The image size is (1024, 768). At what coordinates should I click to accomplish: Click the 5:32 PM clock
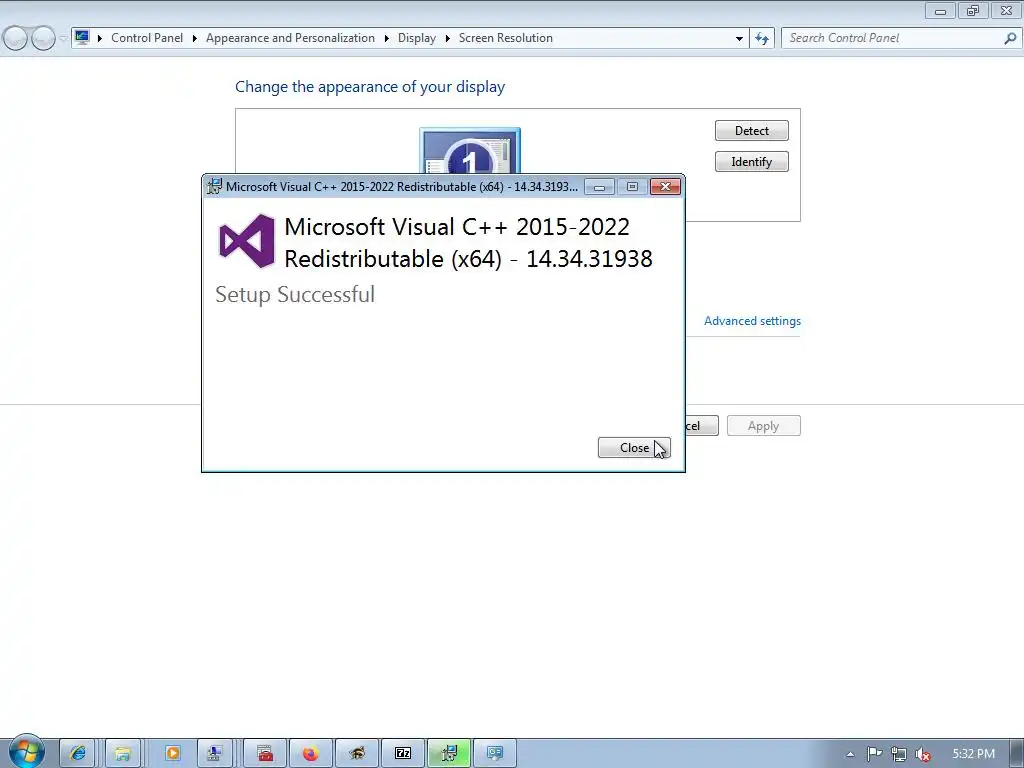coord(973,754)
